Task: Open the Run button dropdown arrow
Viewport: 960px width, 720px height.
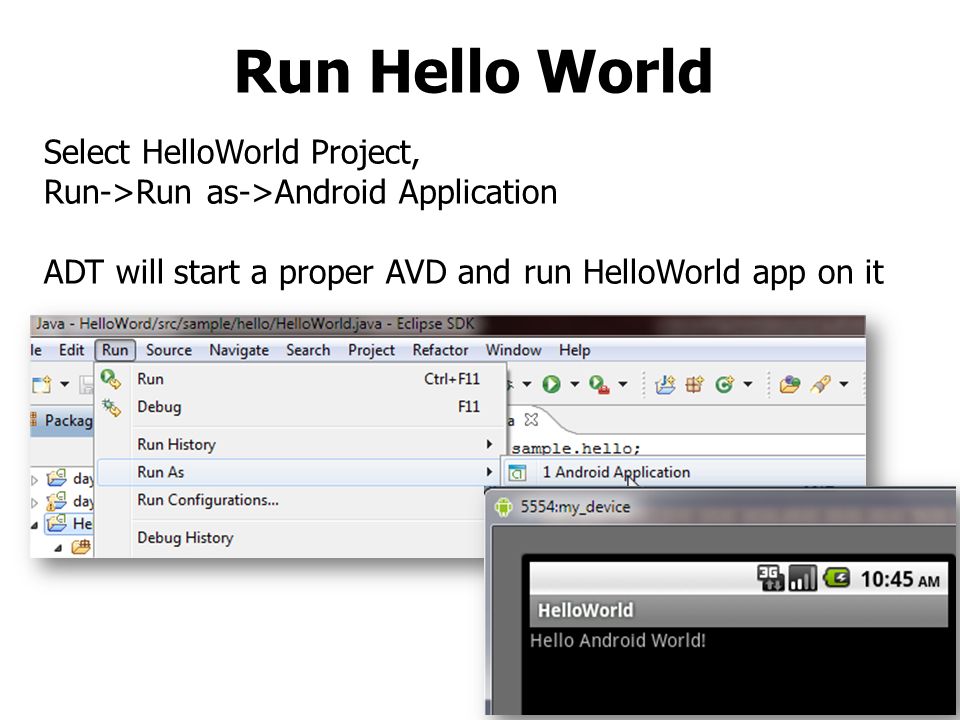Action: (x=574, y=384)
